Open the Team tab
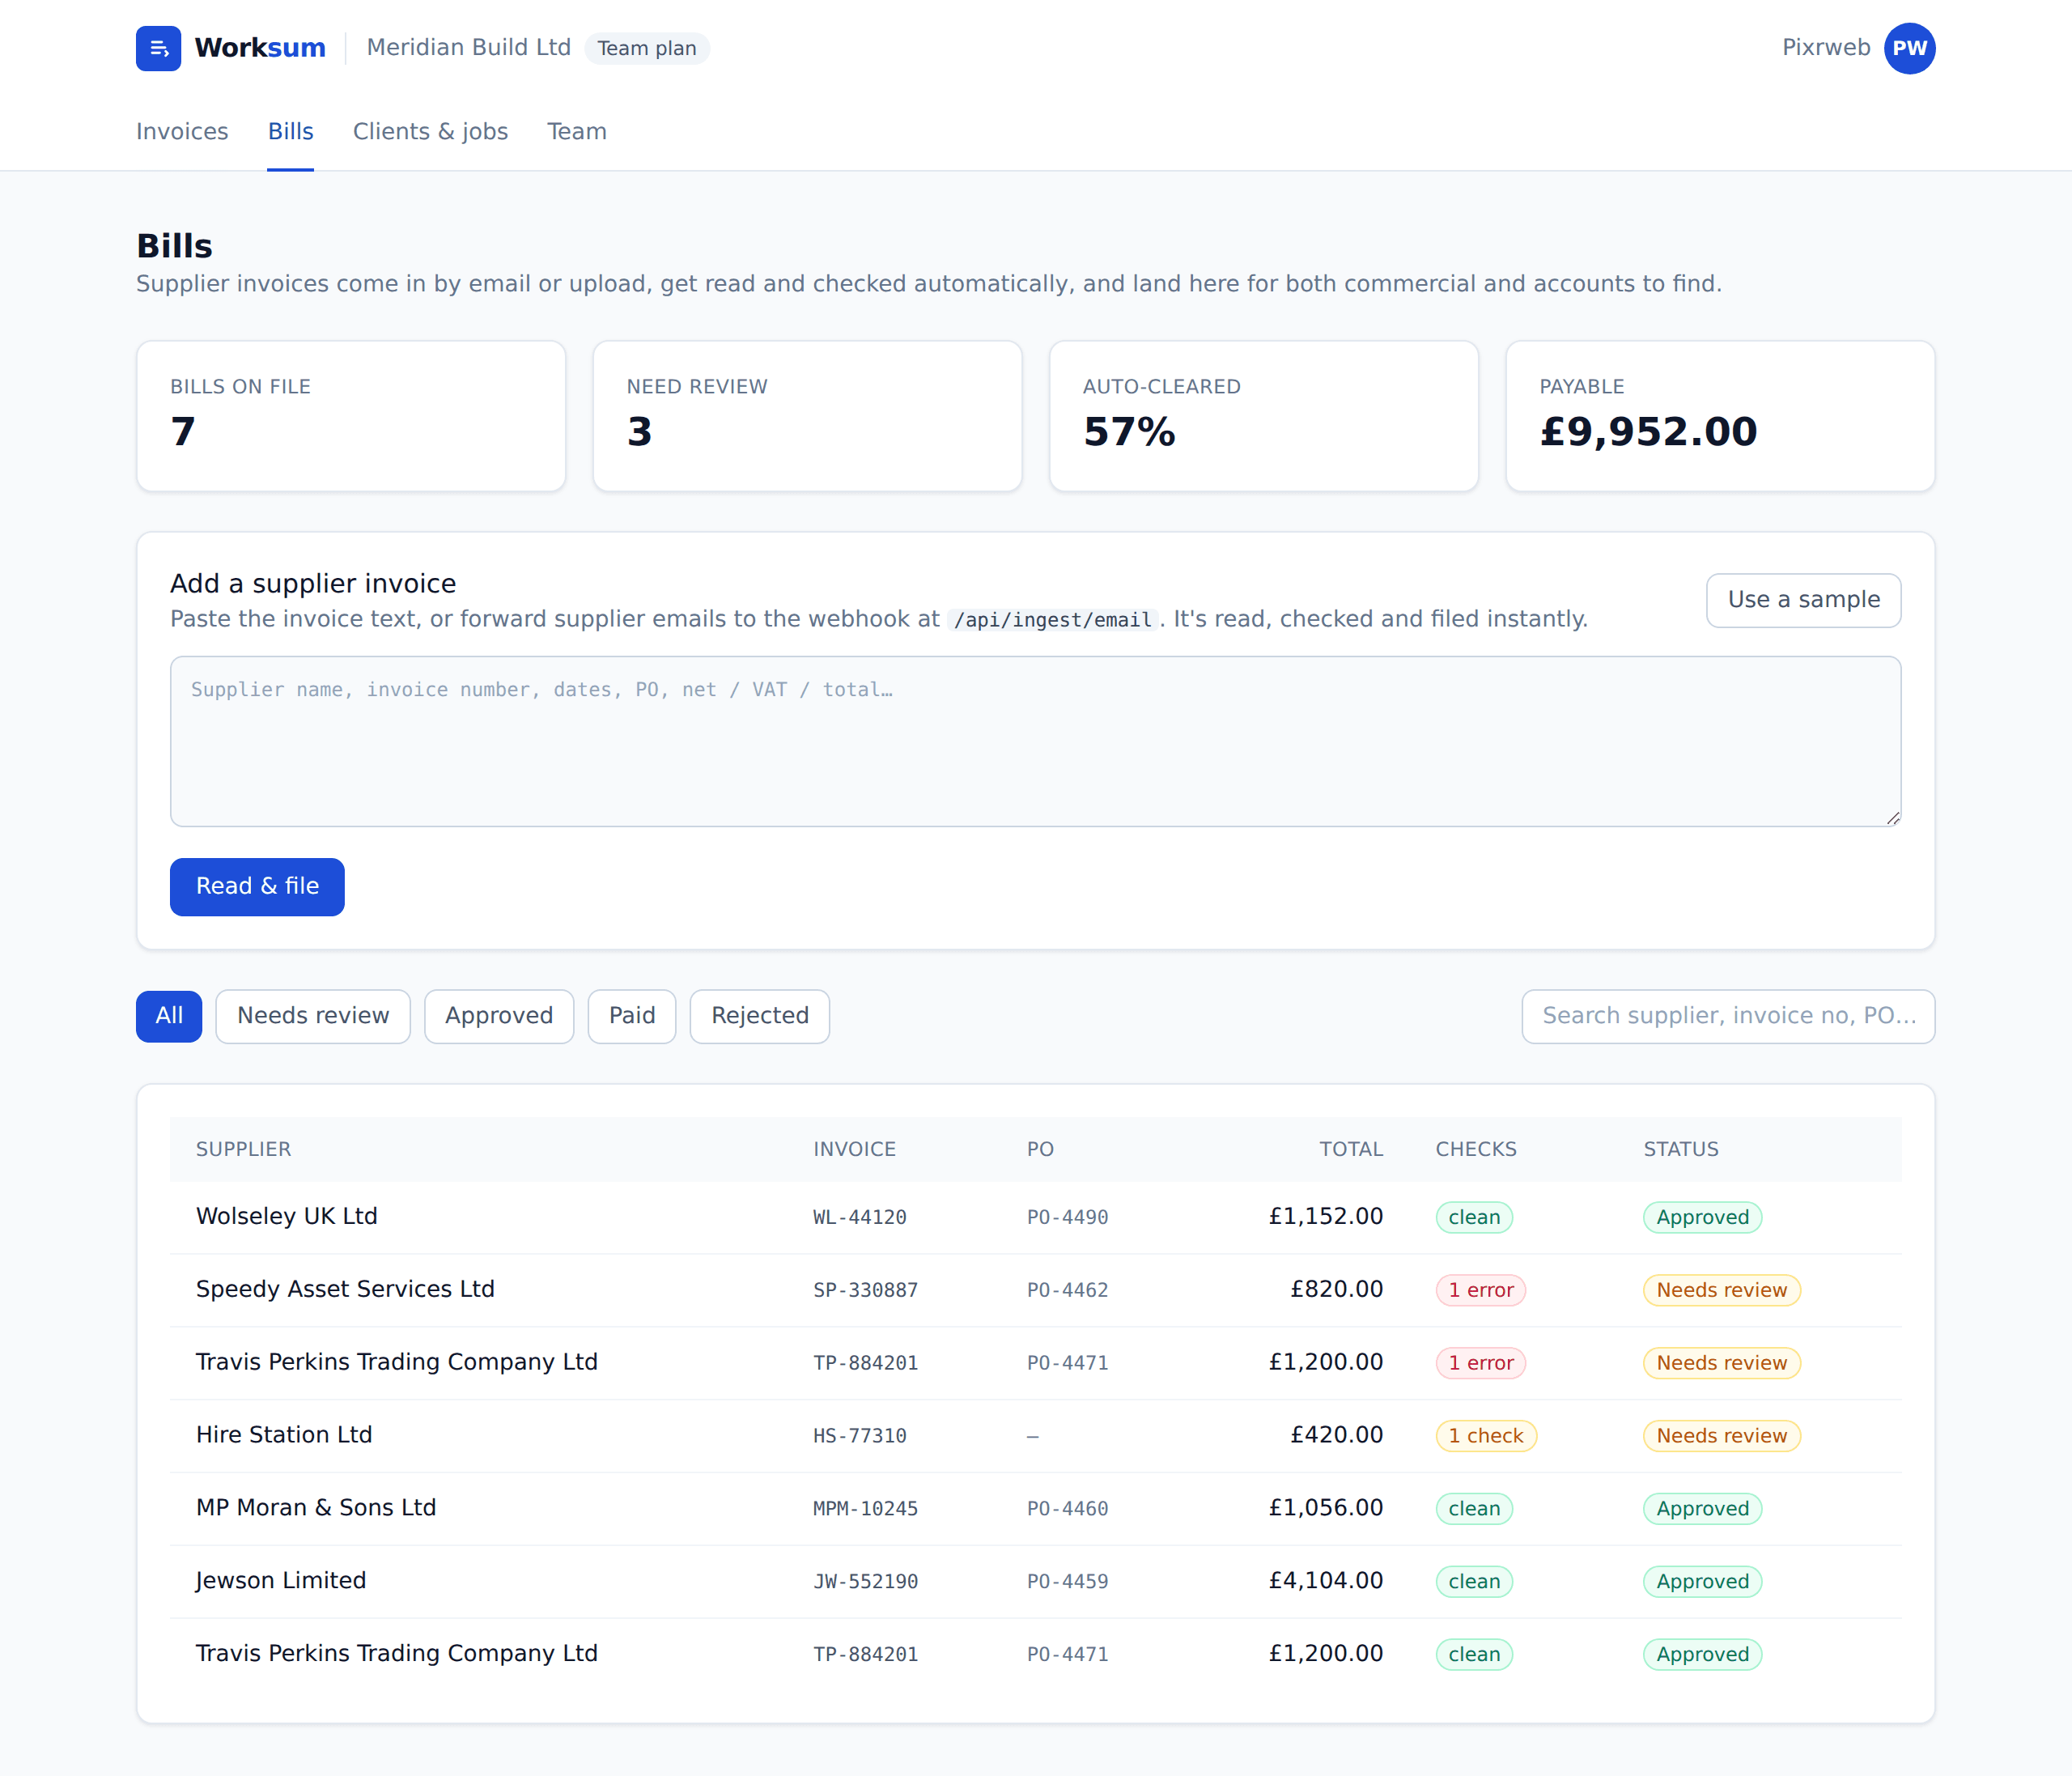Screen dimensions: 2072x1776 577,131
